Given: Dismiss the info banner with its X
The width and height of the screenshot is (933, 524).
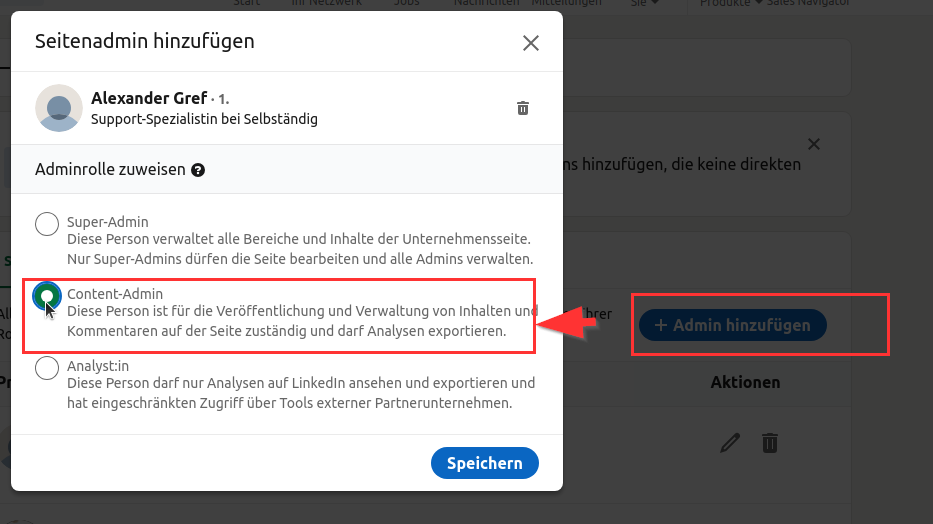Looking at the screenshot, I should pos(814,144).
